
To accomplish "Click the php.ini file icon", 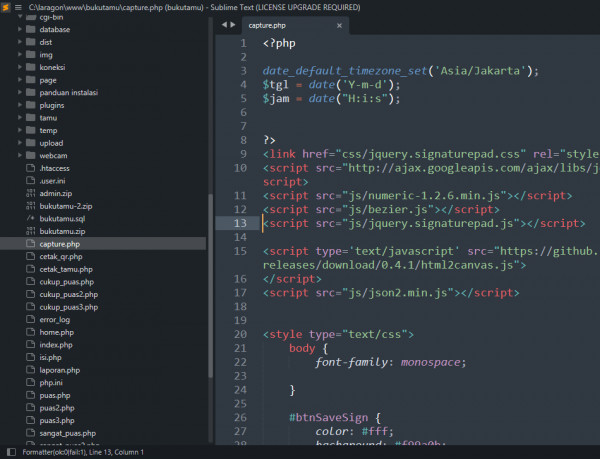I will pyautogui.click(x=31, y=382).
